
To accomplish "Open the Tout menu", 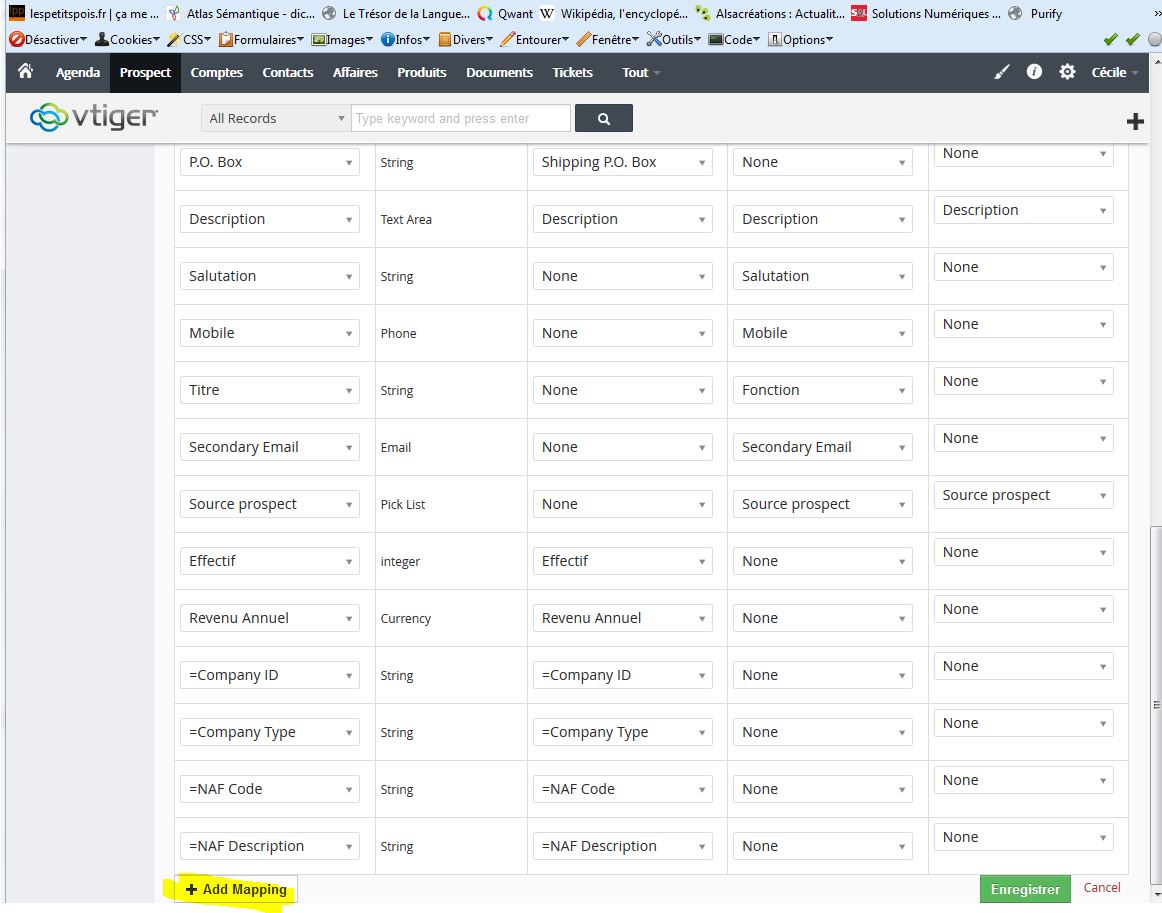I will [640, 72].
